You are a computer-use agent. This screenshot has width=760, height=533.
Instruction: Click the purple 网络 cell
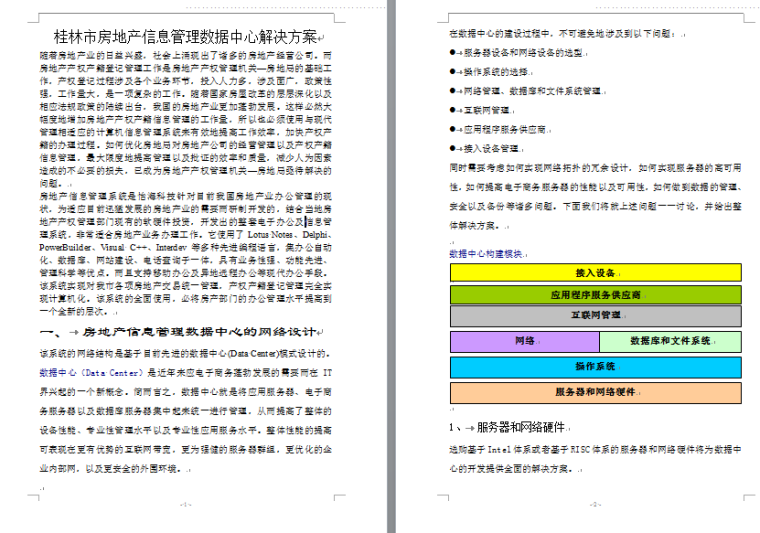click(524, 342)
